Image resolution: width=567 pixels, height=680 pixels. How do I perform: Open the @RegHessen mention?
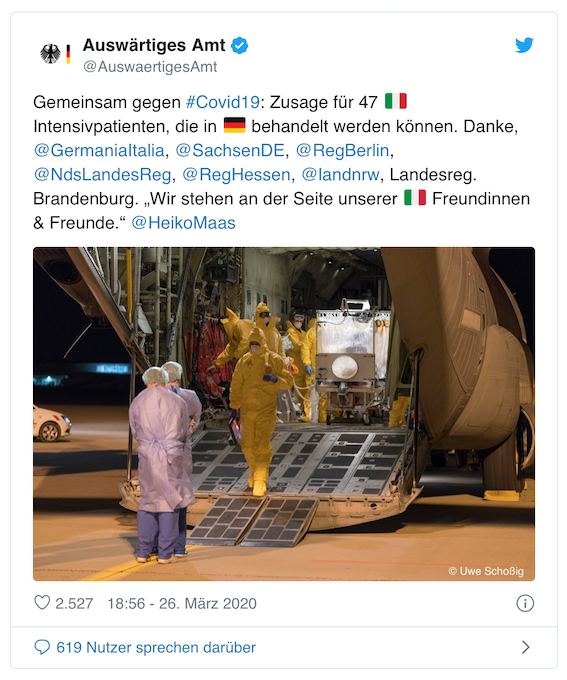(x=236, y=174)
